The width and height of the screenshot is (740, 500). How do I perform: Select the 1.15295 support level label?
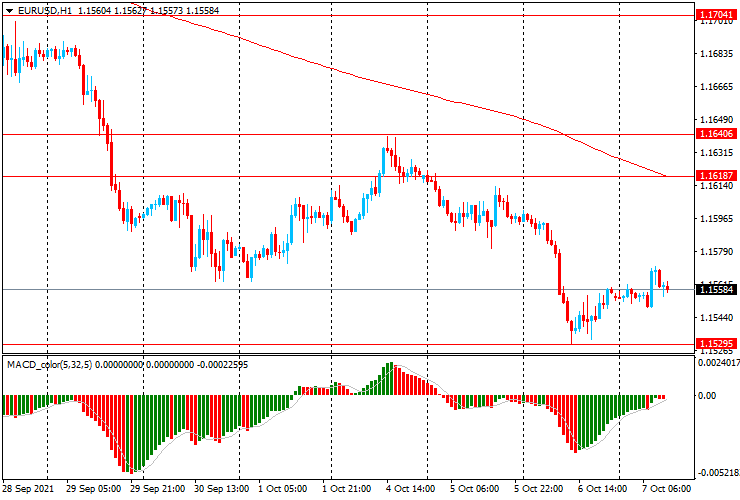pos(716,344)
